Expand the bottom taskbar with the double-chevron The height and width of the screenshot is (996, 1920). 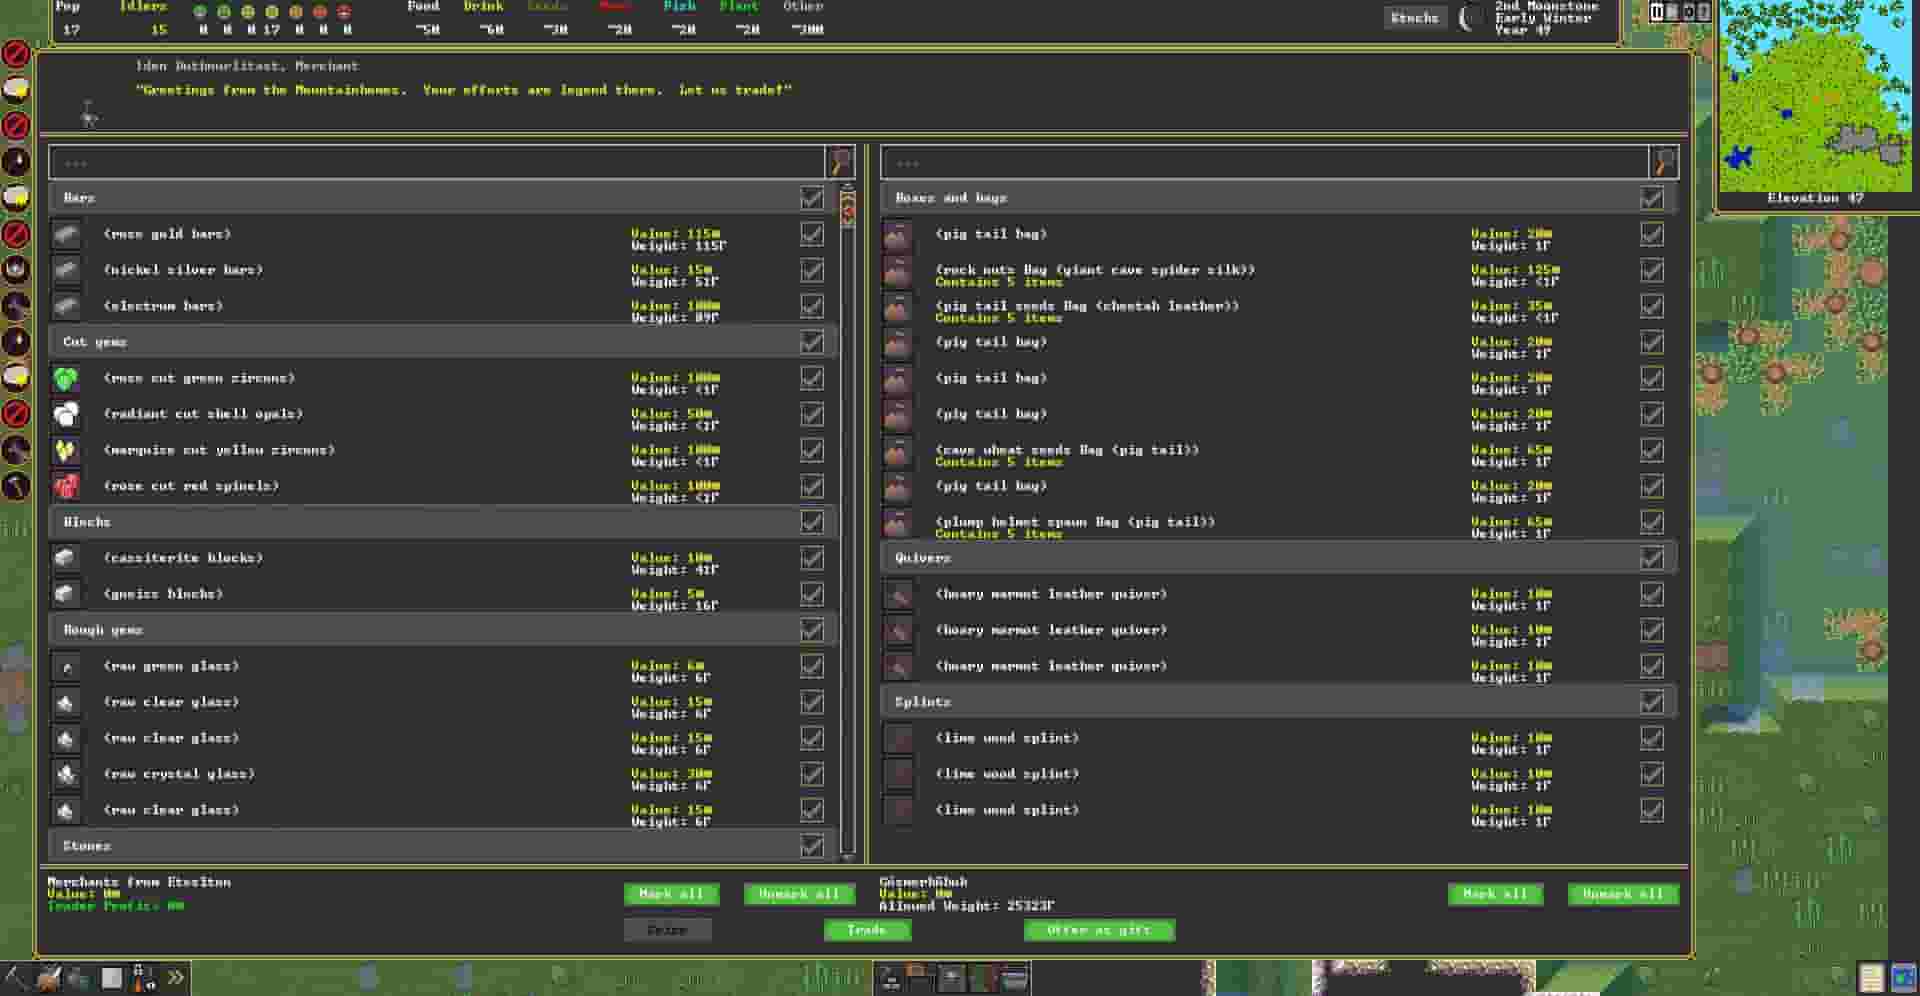tap(175, 978)
